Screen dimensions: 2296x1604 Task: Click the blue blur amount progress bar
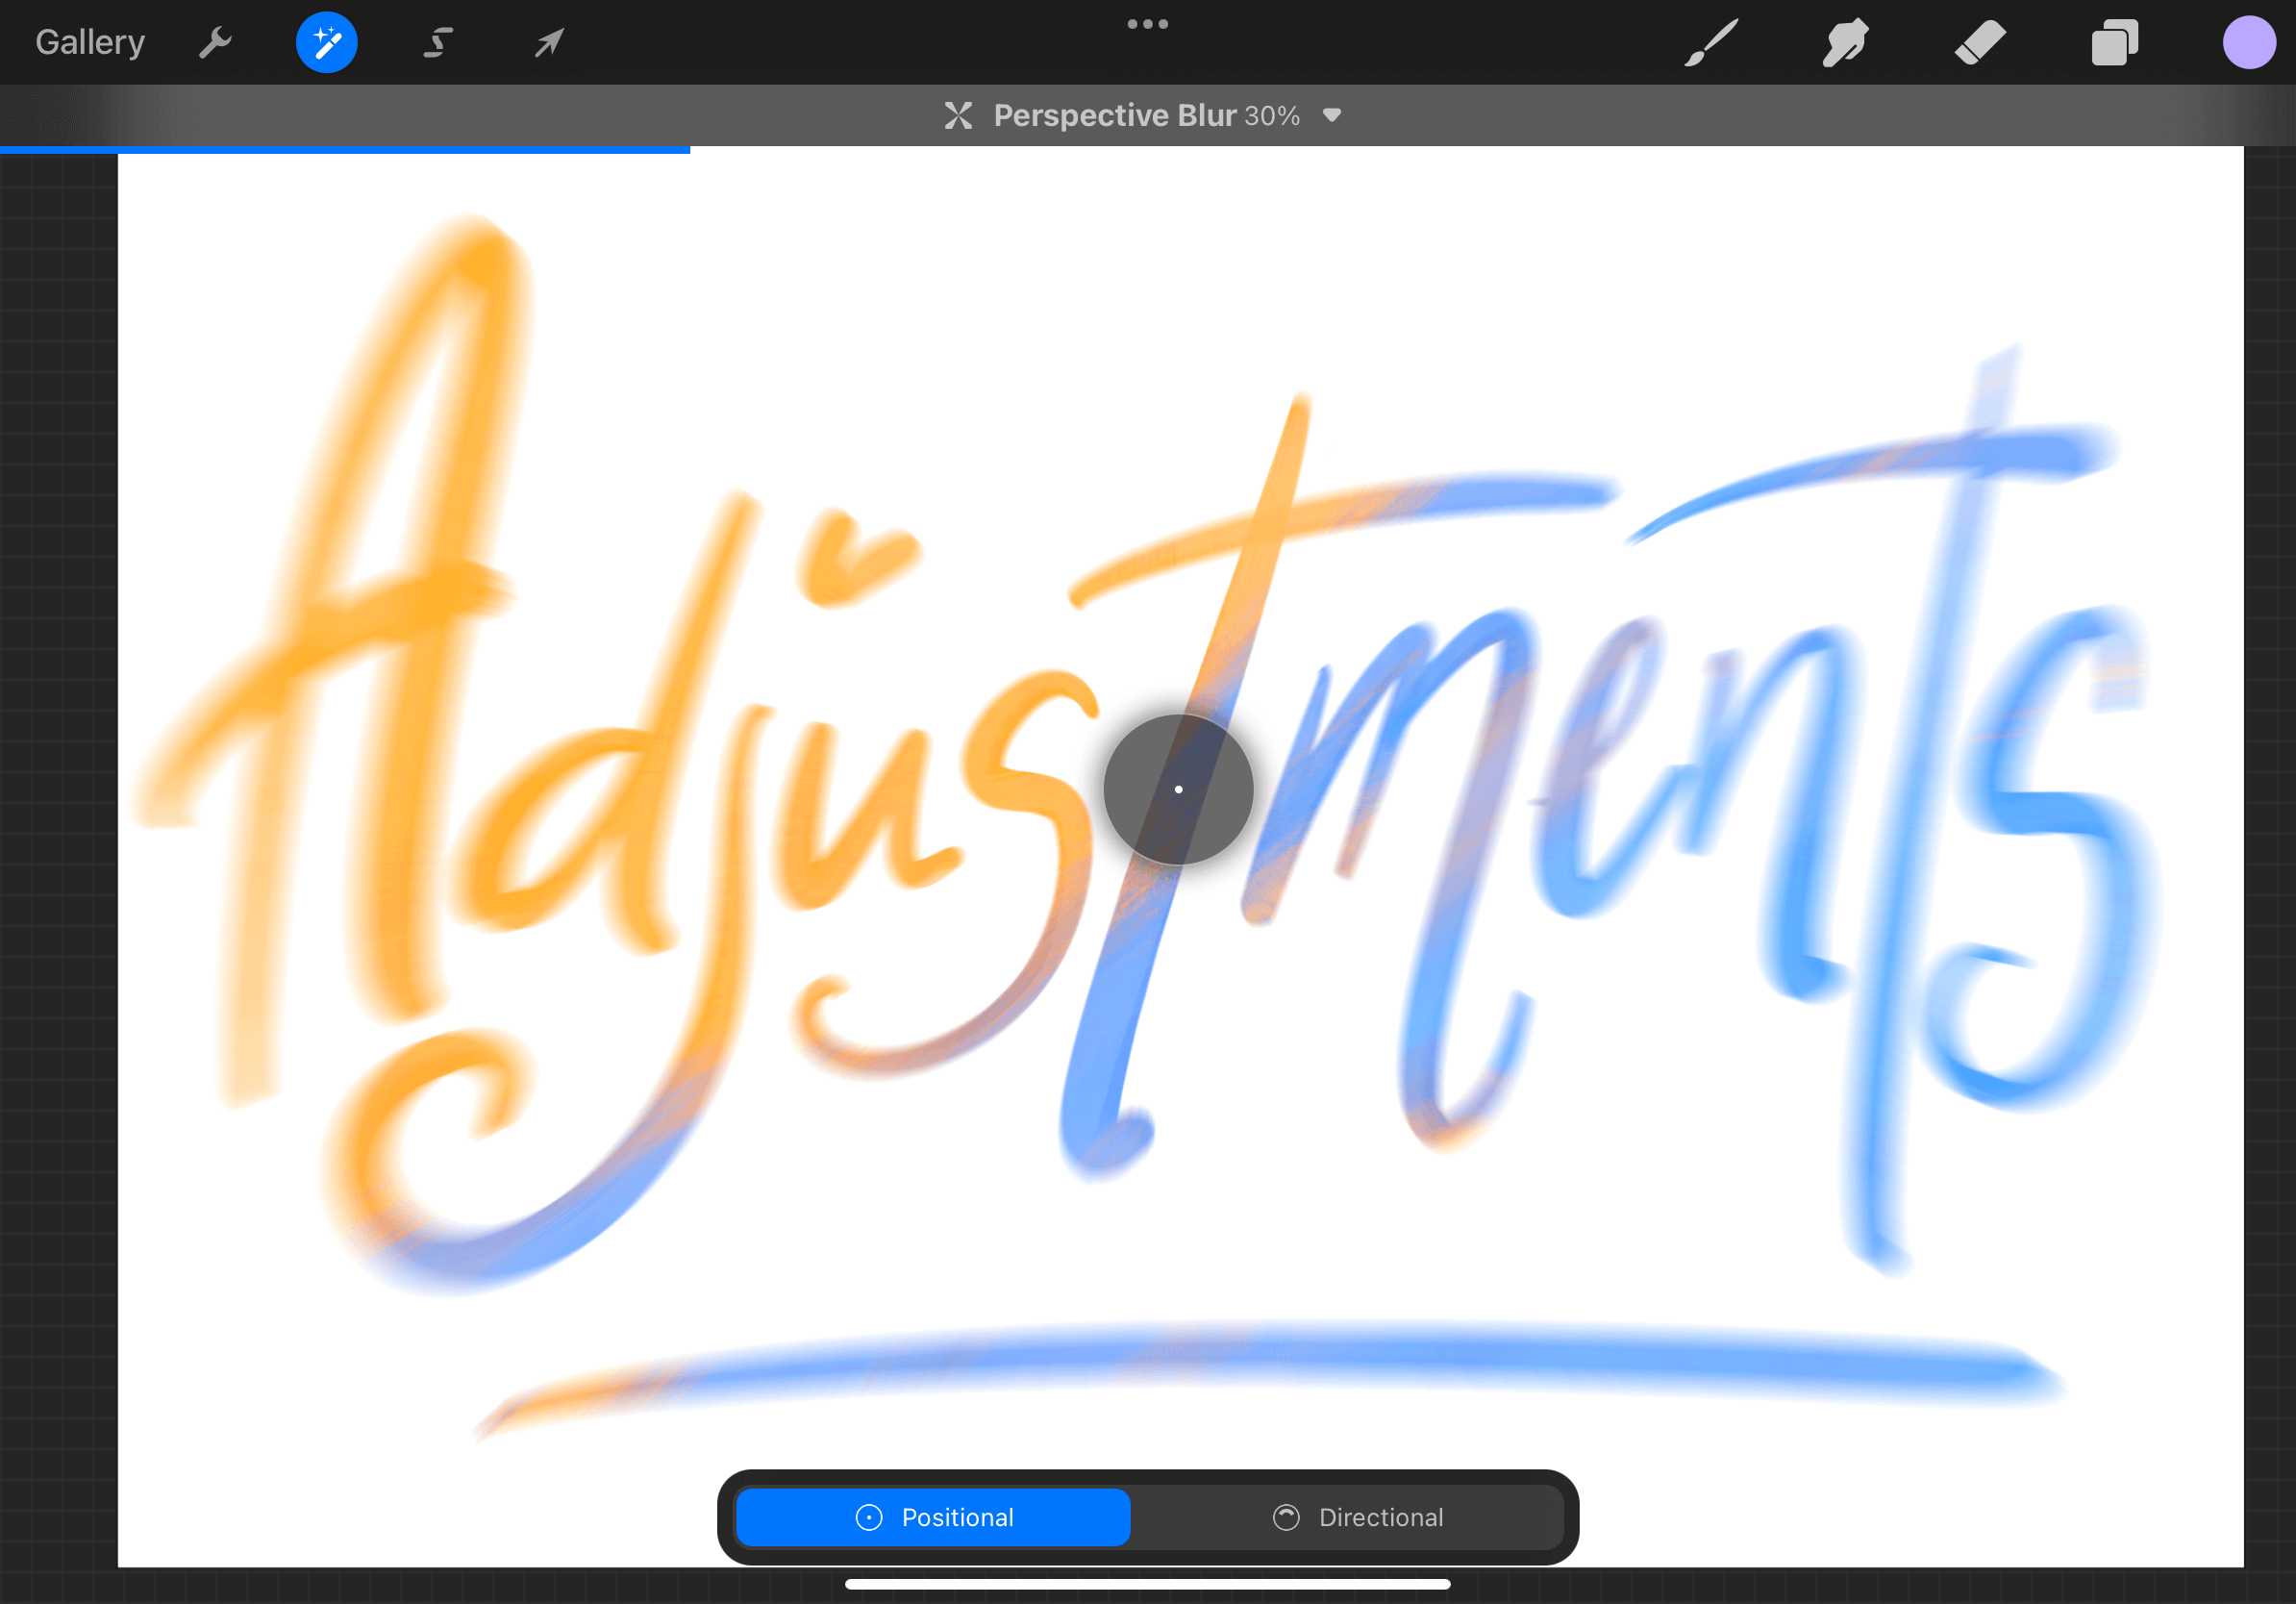coord(345,150)
